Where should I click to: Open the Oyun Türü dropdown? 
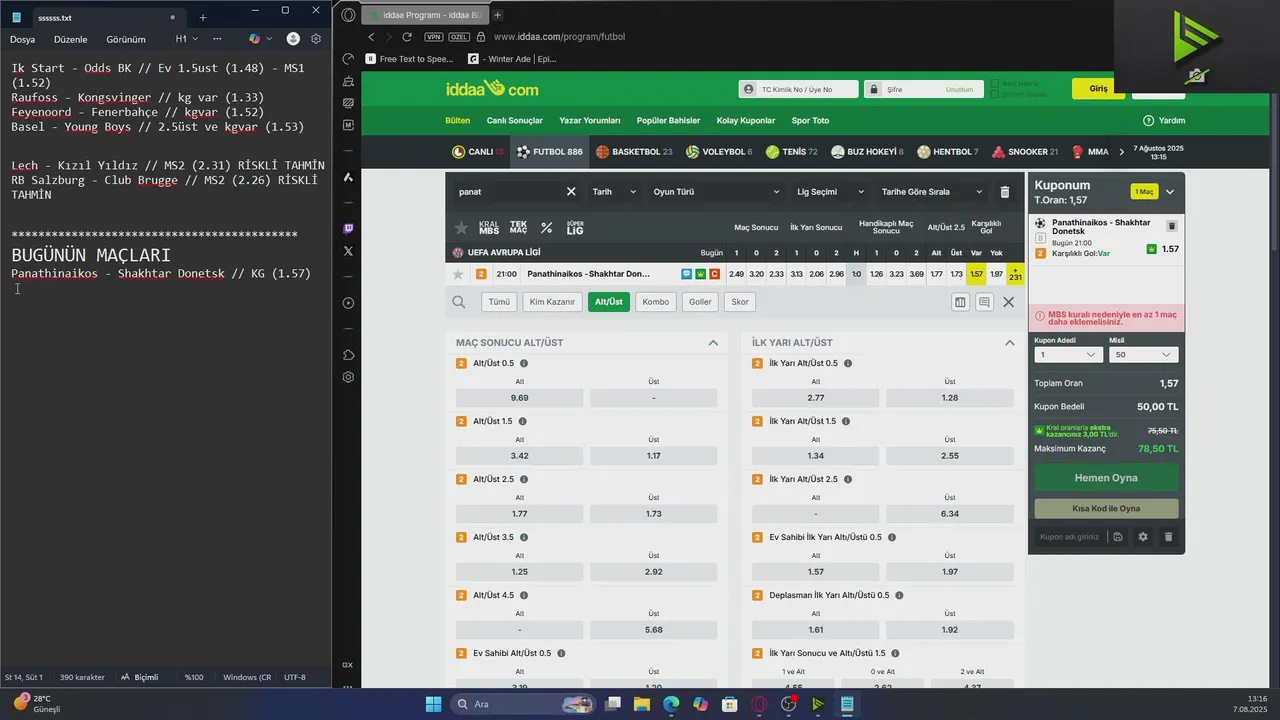click(716, 192)
